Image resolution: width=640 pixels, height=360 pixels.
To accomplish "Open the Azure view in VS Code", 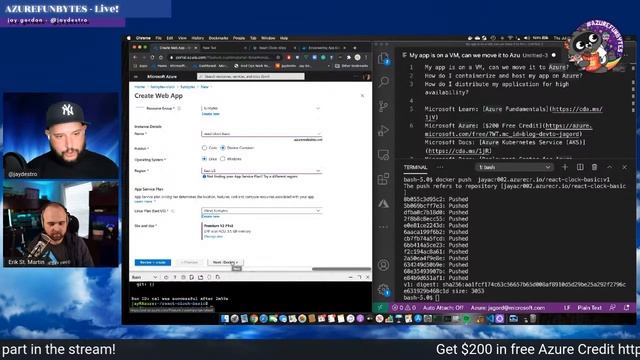I will pyautogui.click(x=383, y=203).
